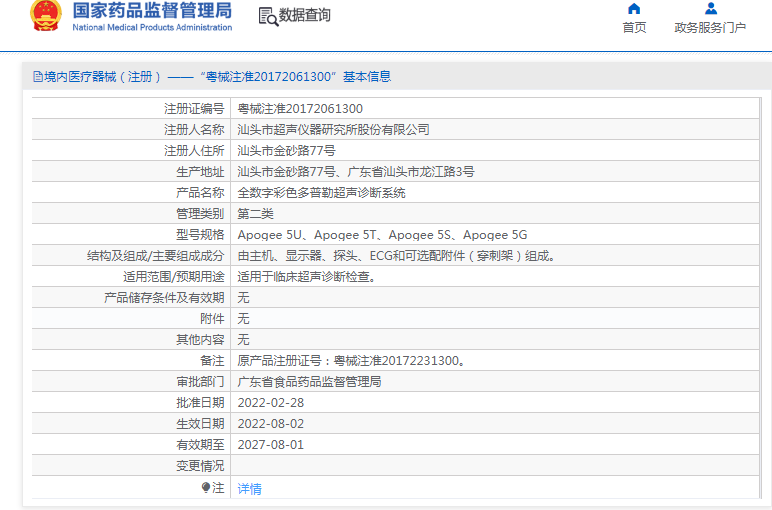Select the 首页 text link

634,28
